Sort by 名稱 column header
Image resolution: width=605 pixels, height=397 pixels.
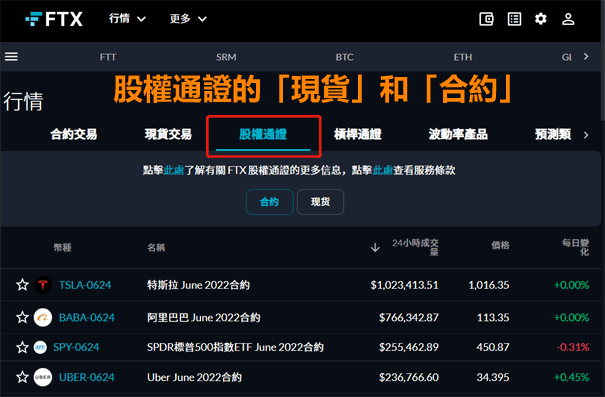(x=156, y=247)
